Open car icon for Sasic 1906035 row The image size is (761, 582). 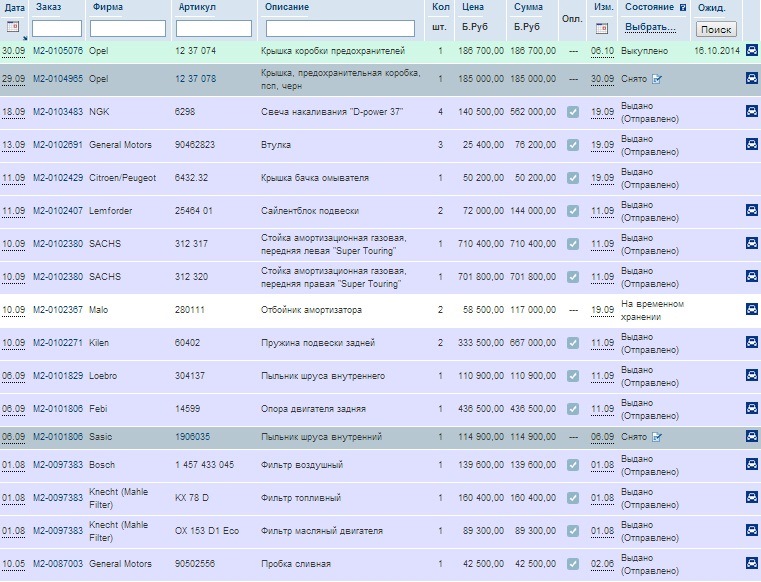pos(751,437)
